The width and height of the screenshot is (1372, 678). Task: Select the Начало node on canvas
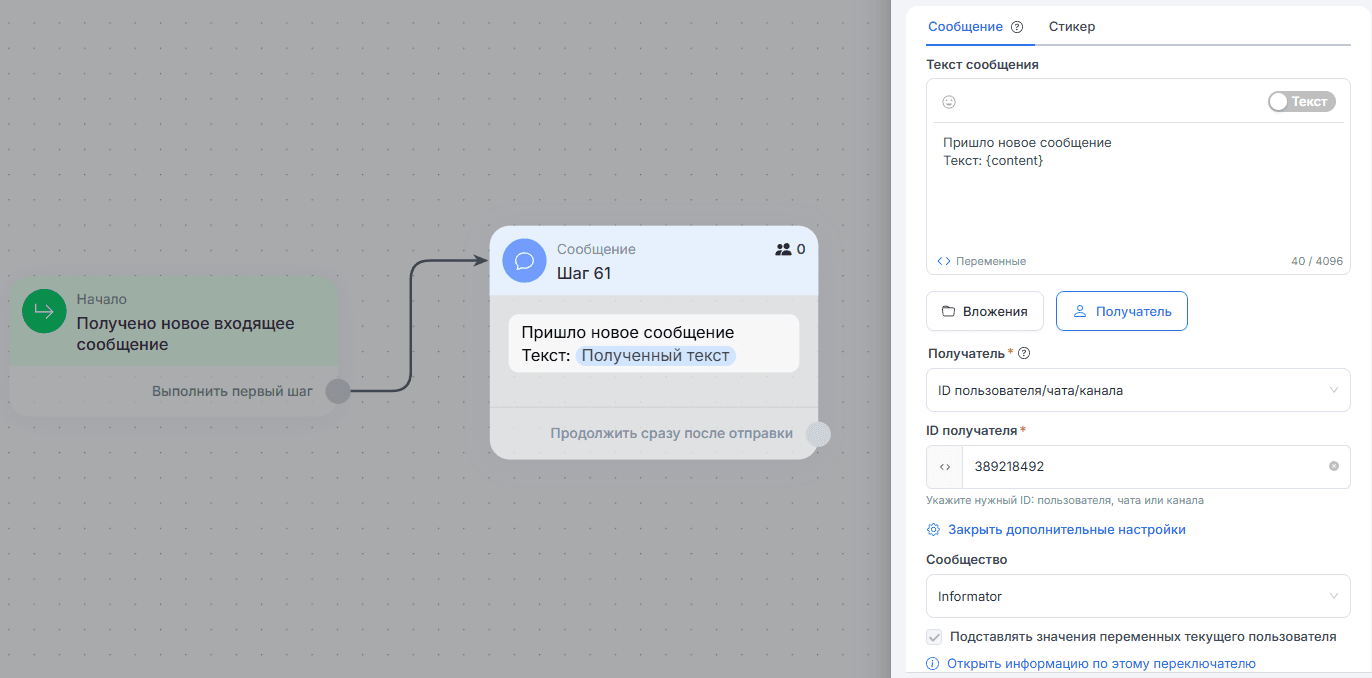click(174, 347)
